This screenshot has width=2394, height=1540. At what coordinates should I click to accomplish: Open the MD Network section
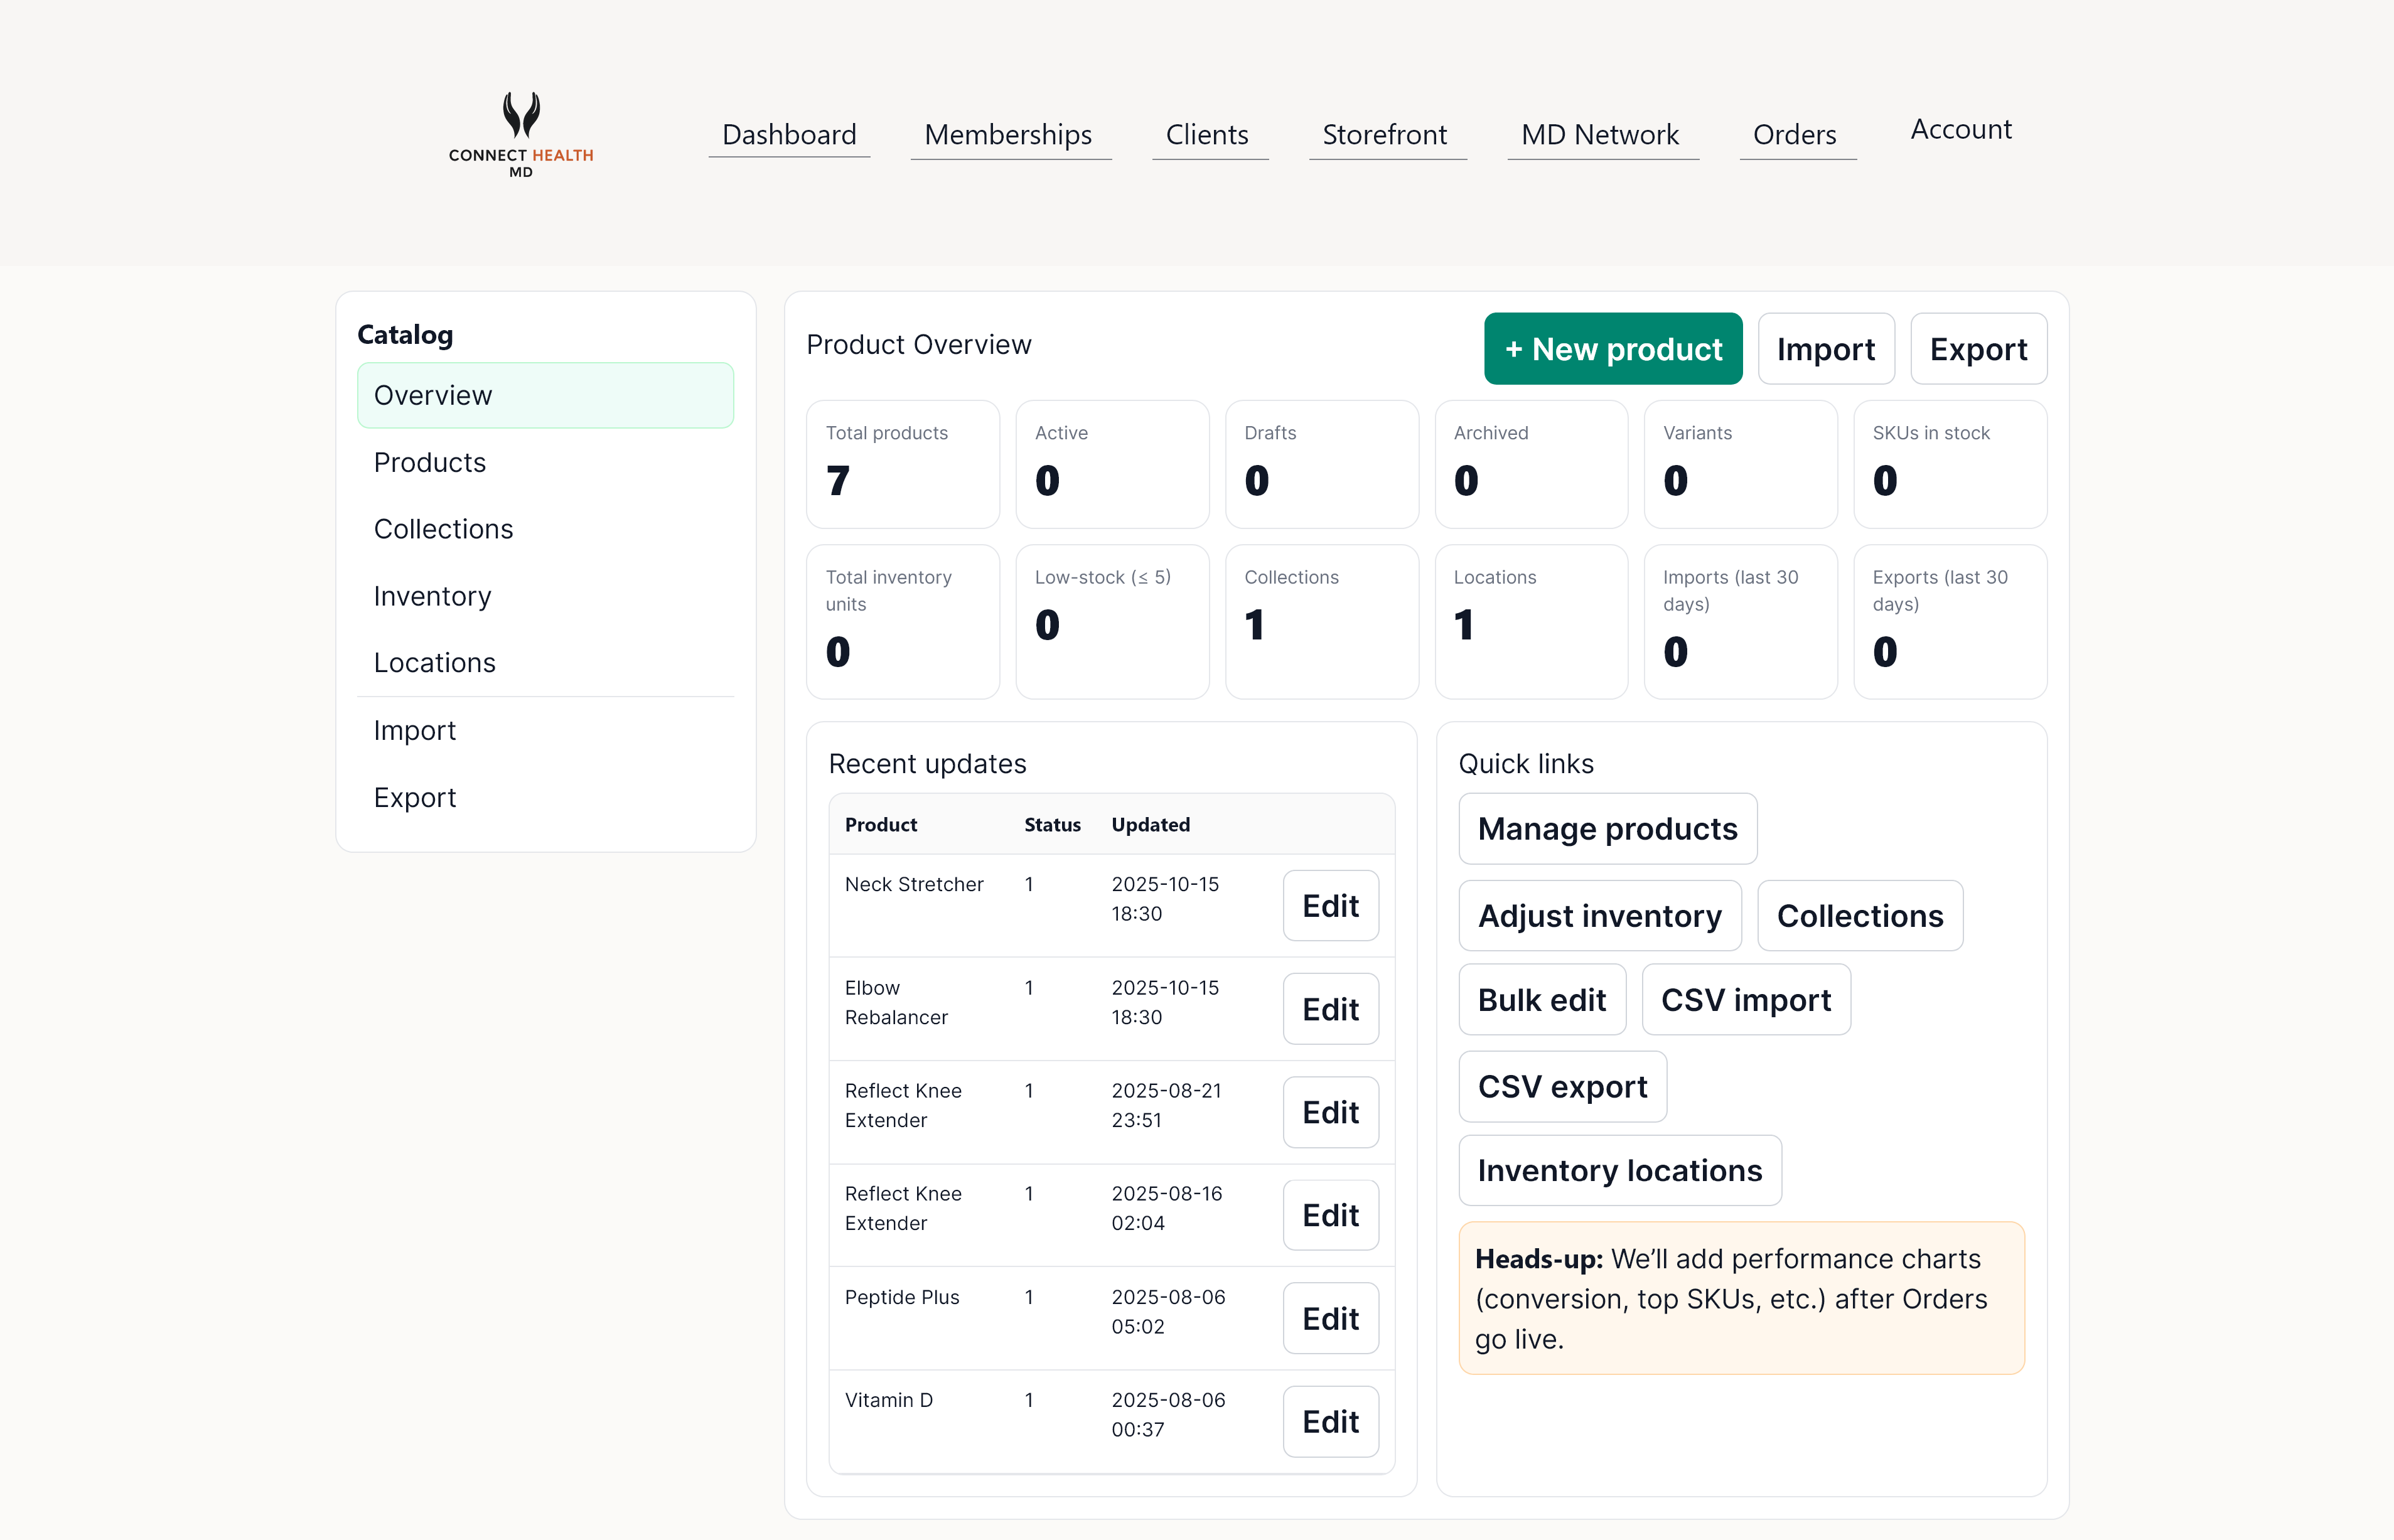tap(1600, 134)
